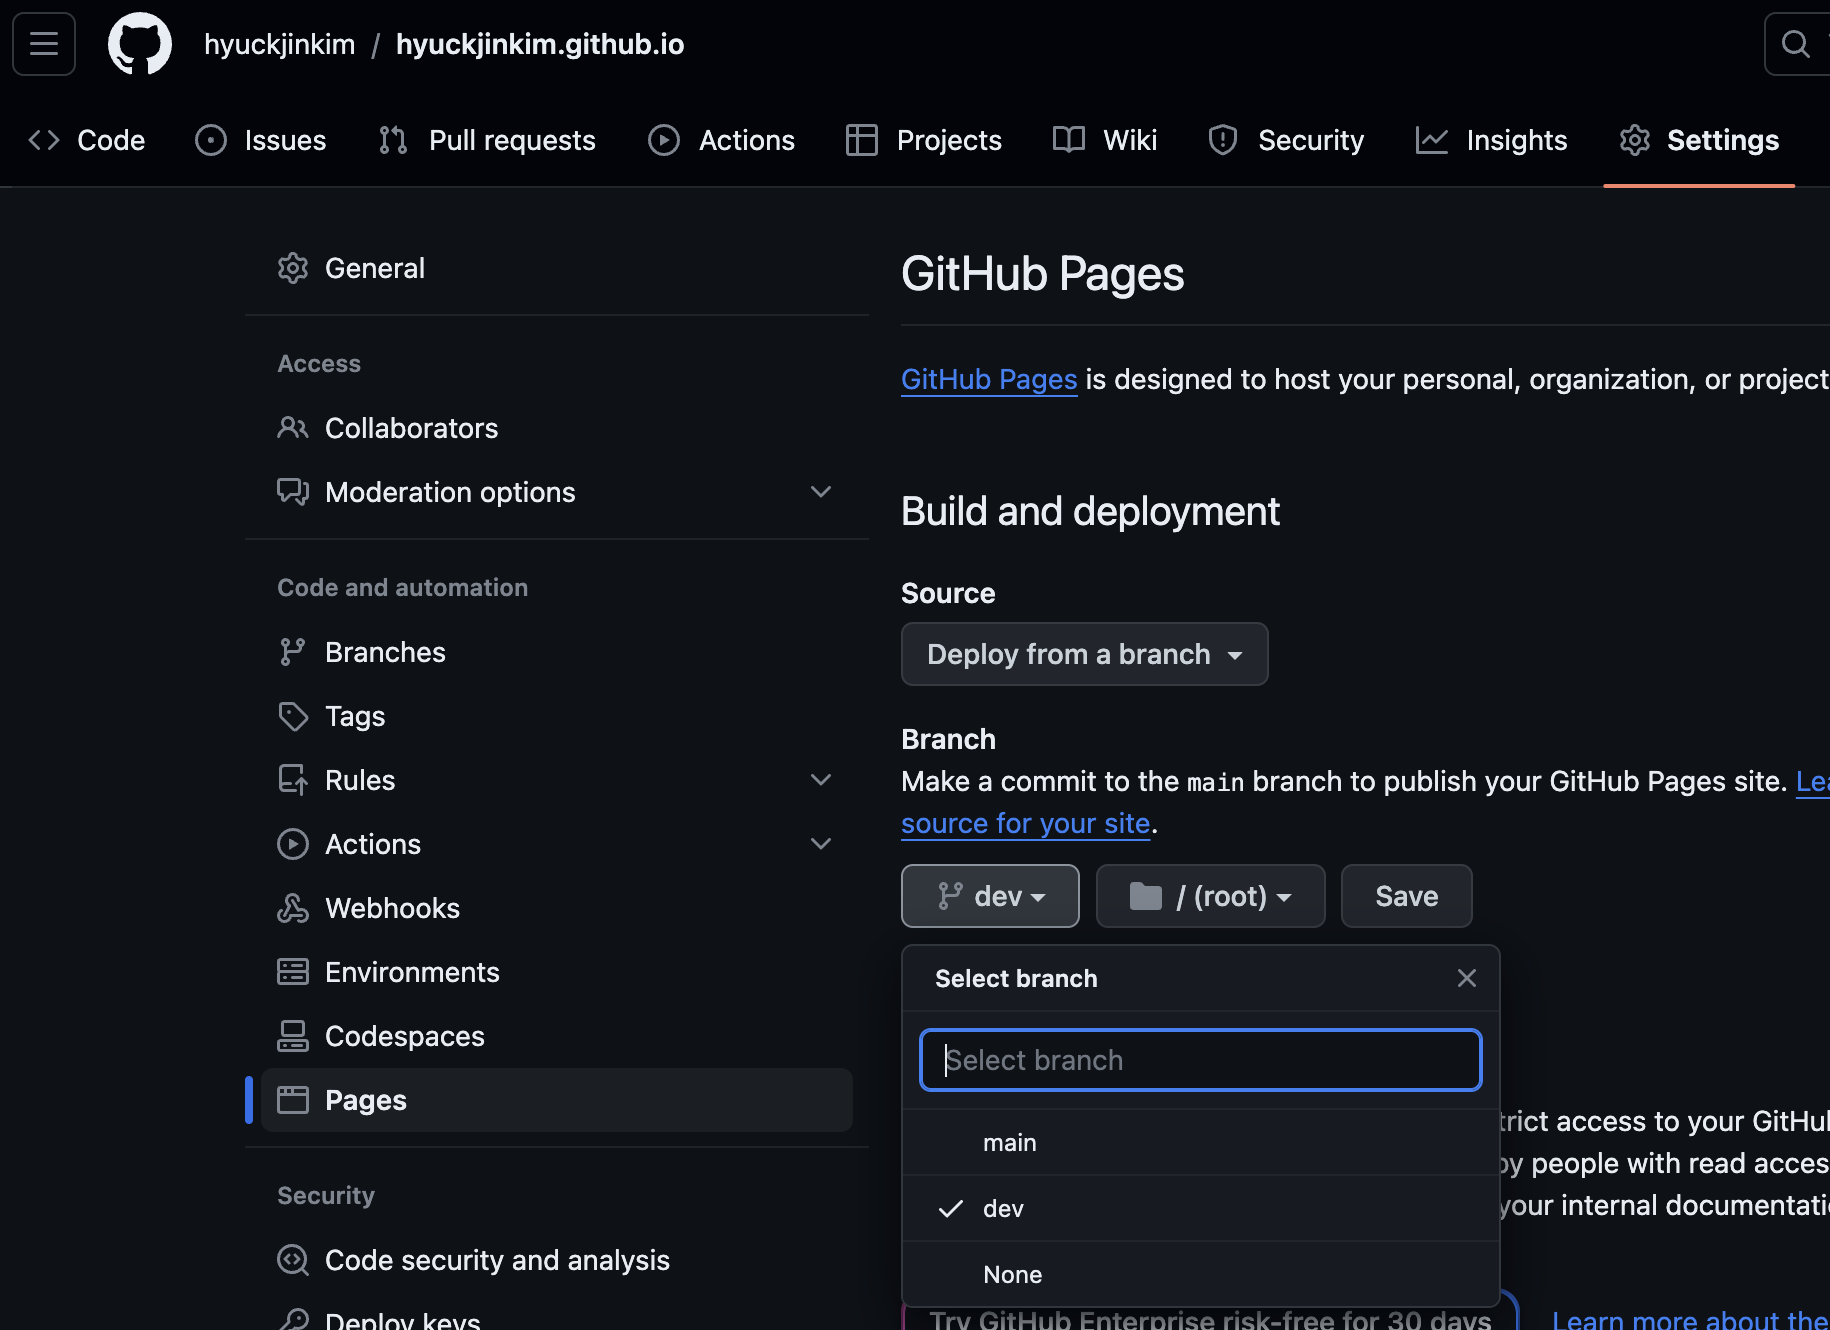Open the / (root) folder dropdown
This screenshot has height=1330, width=1830.
click(x=1211, y=896)
